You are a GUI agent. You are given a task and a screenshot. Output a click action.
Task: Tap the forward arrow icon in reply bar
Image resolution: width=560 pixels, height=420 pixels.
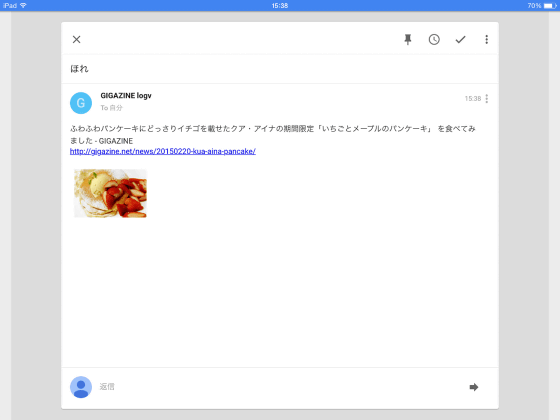pos(474,387)
